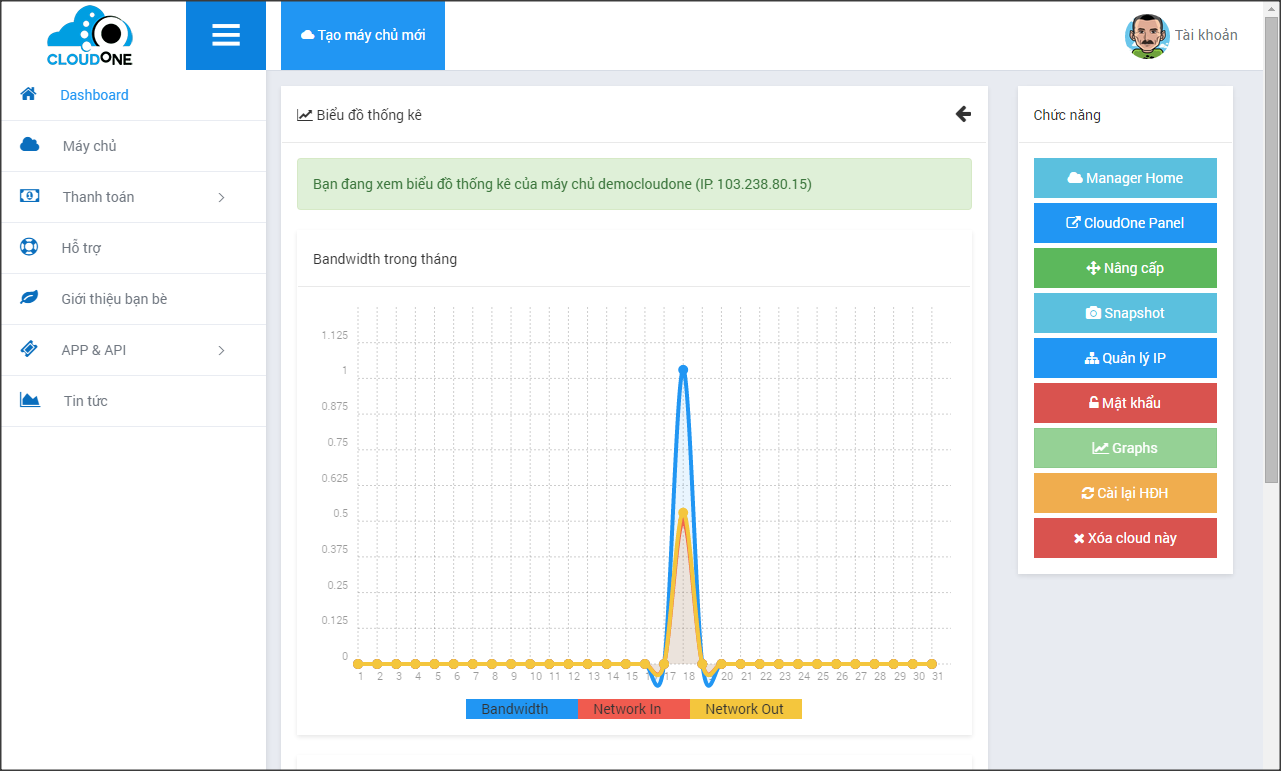Click the back arrow in chart header
The width and height of the screenshot is (1281, 771).
(x=963, y=114)
